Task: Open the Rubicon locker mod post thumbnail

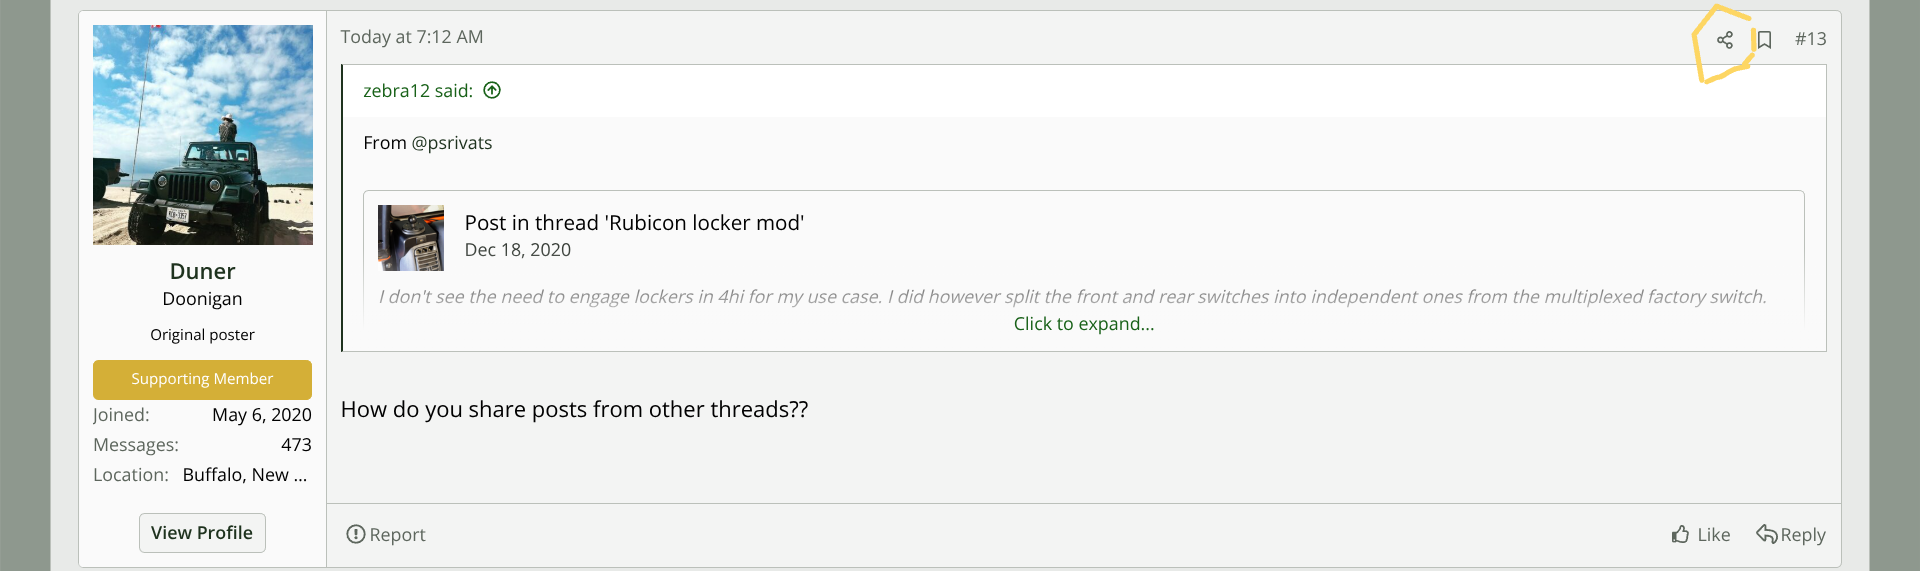Action: [x=411, y=238]
